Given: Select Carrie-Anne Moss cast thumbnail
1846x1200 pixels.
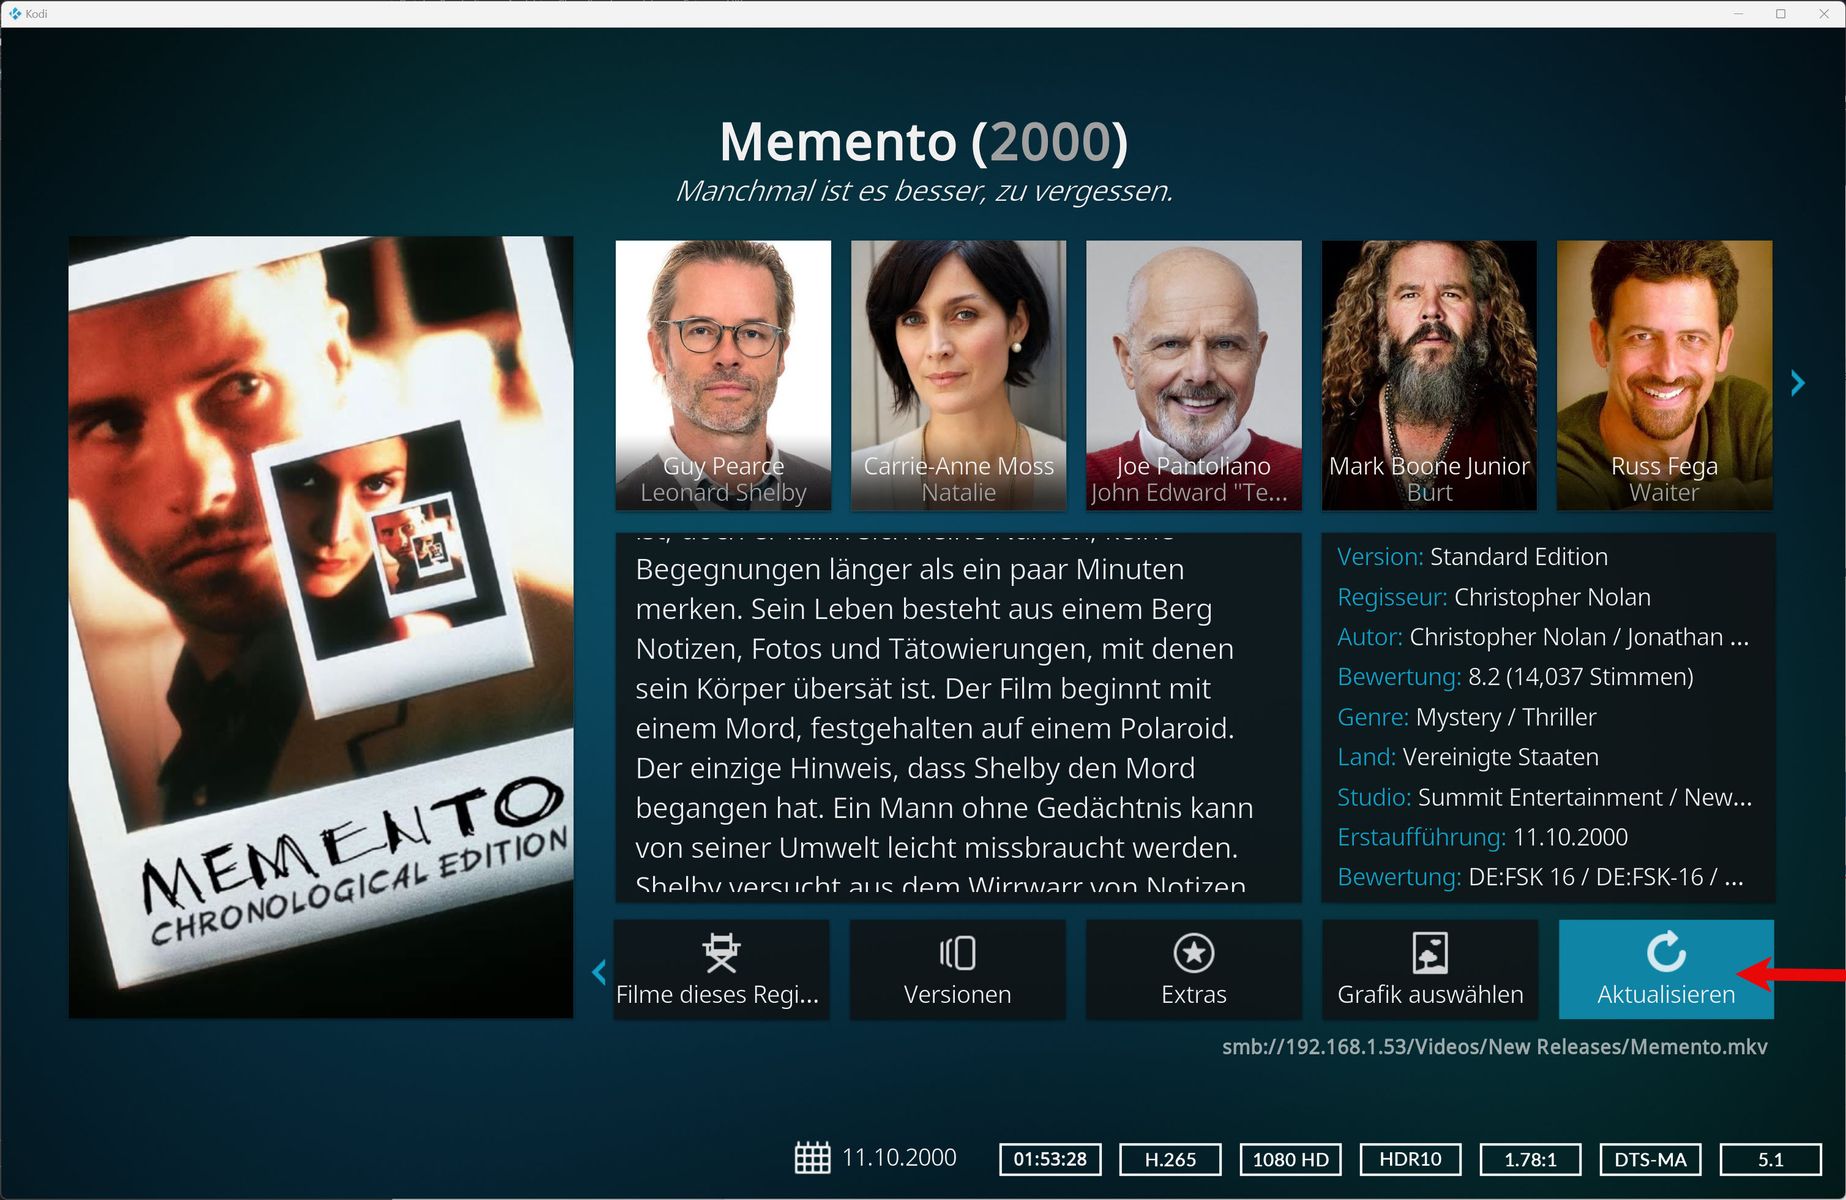Looking at the screenshot, I should coord(958,375).
